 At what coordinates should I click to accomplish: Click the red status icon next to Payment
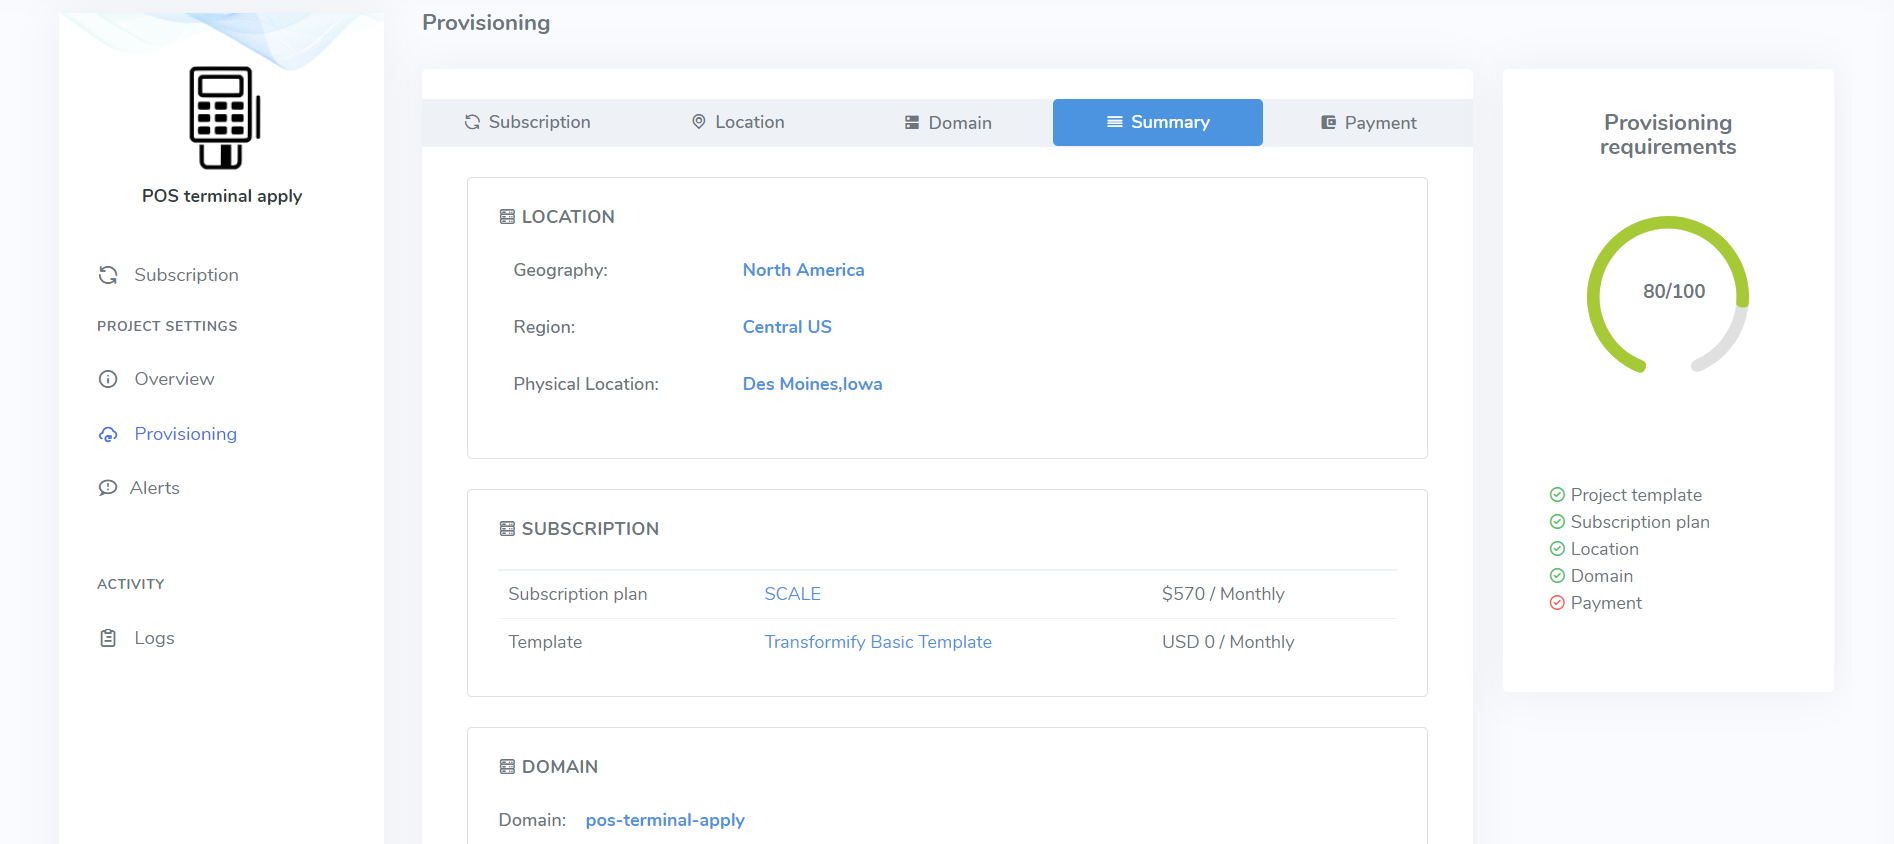click(1557, 603)
